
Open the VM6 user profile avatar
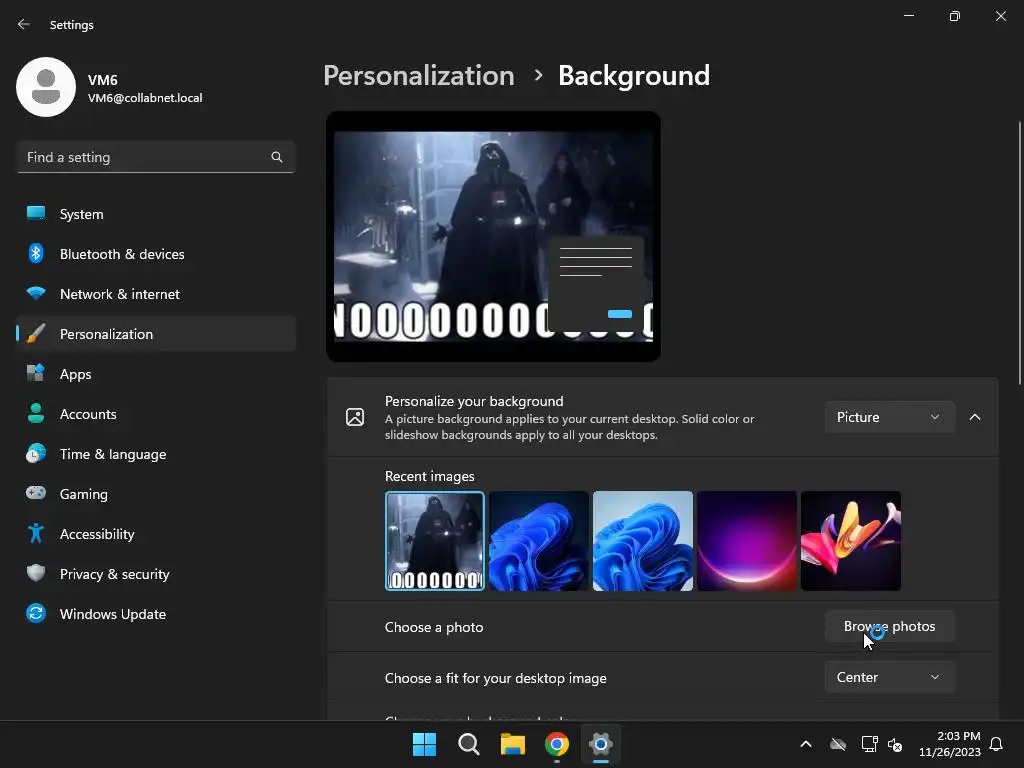click(x=46, y=87)
